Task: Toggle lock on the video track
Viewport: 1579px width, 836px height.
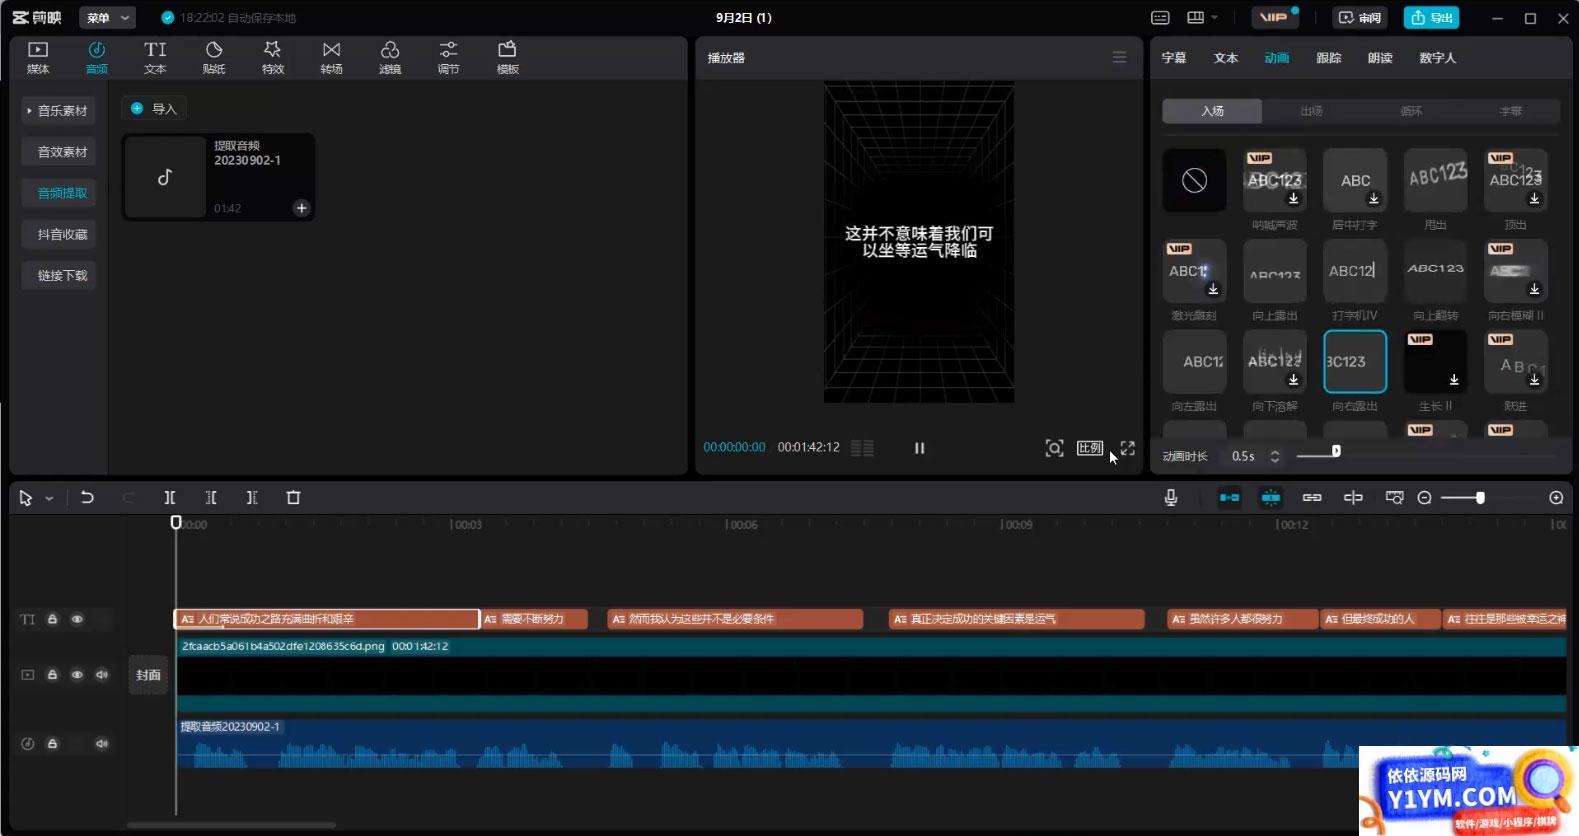Action: 53,675
